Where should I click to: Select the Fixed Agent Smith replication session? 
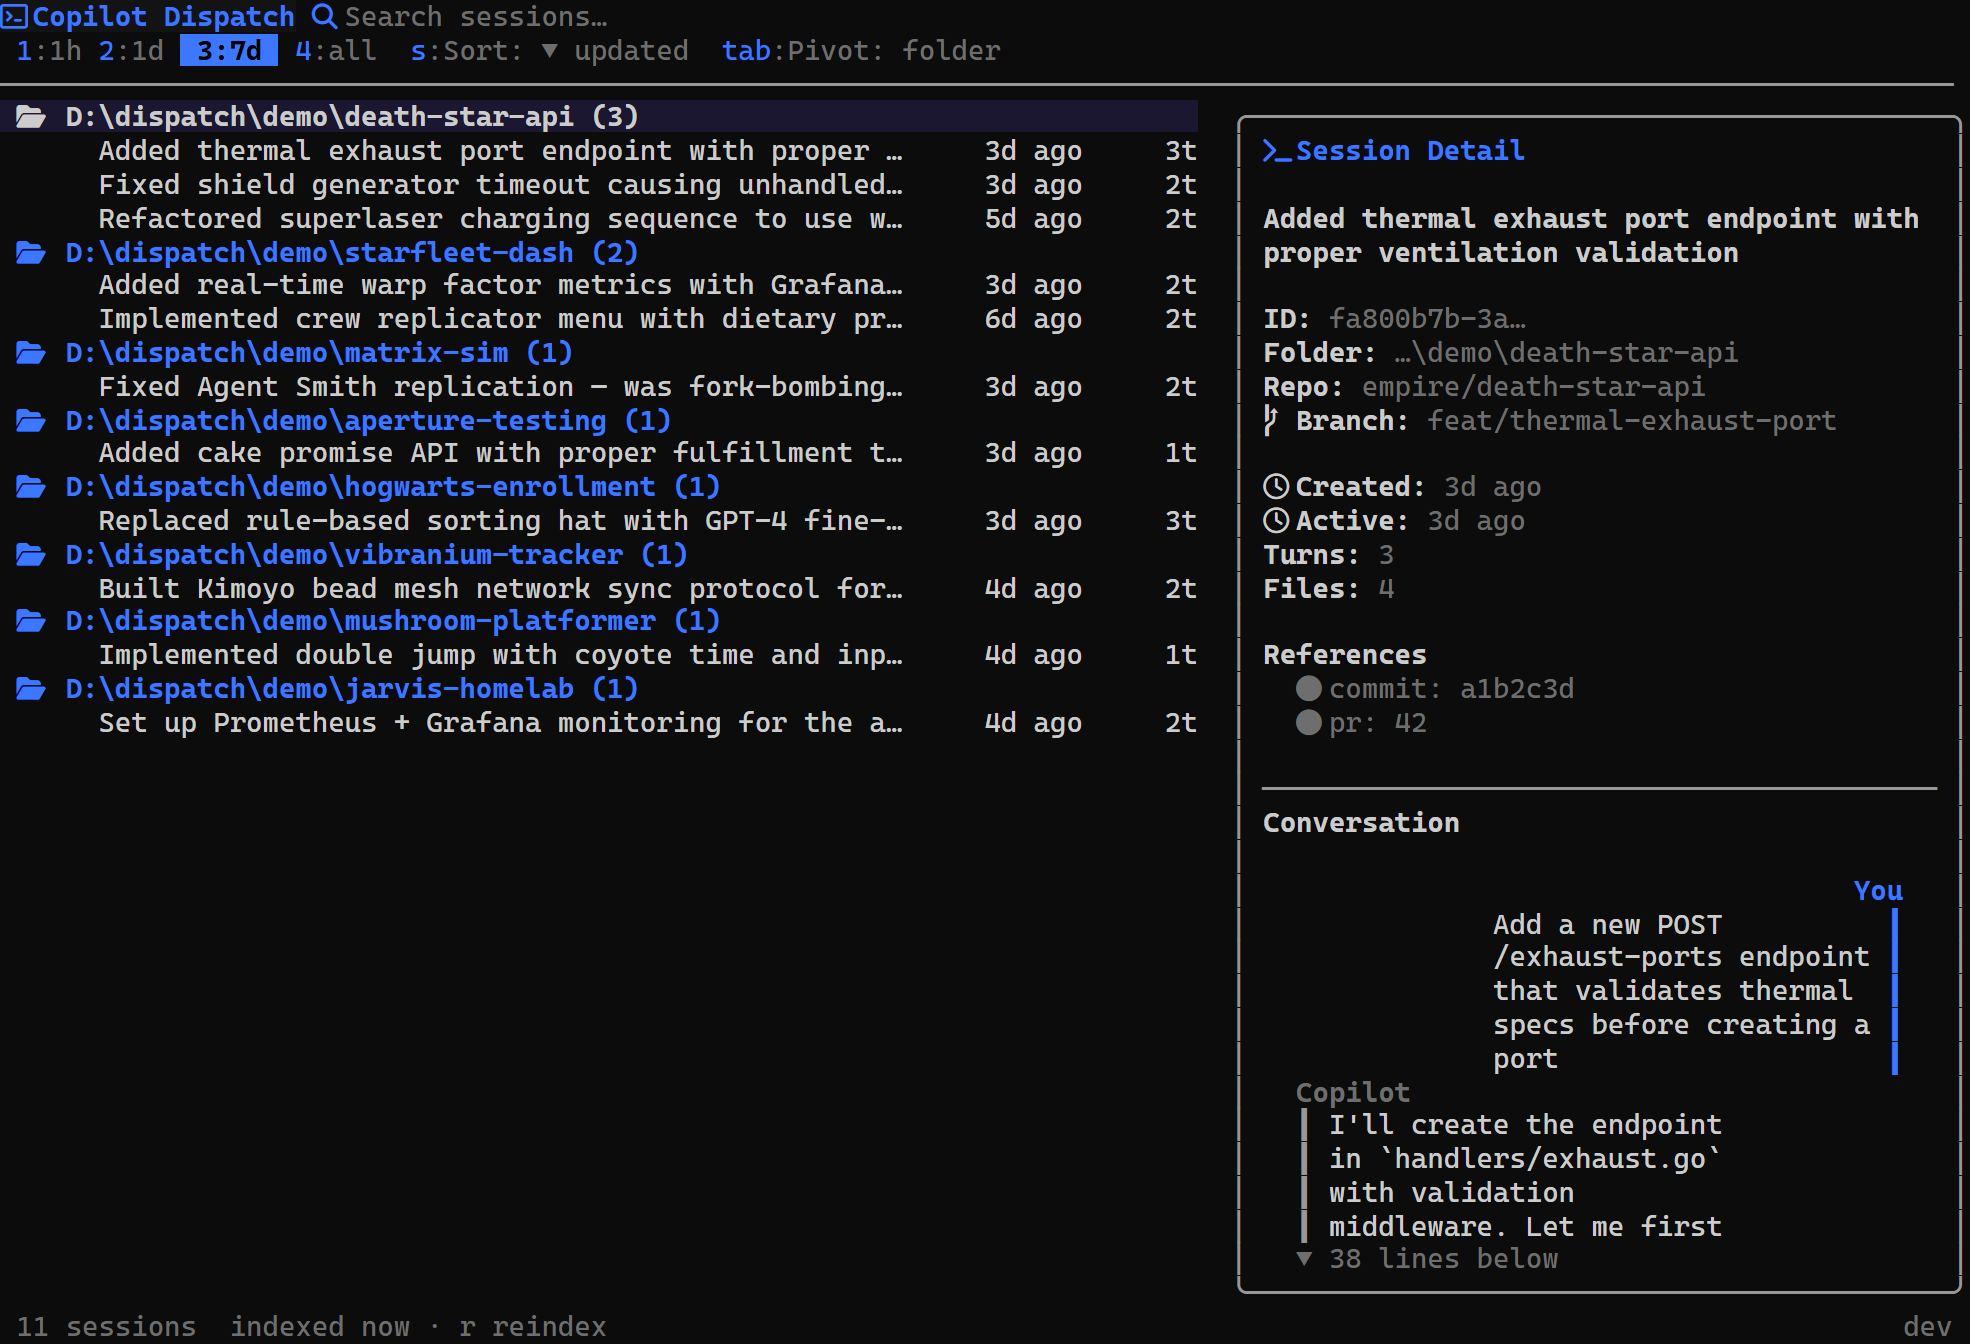pos(500,386)
